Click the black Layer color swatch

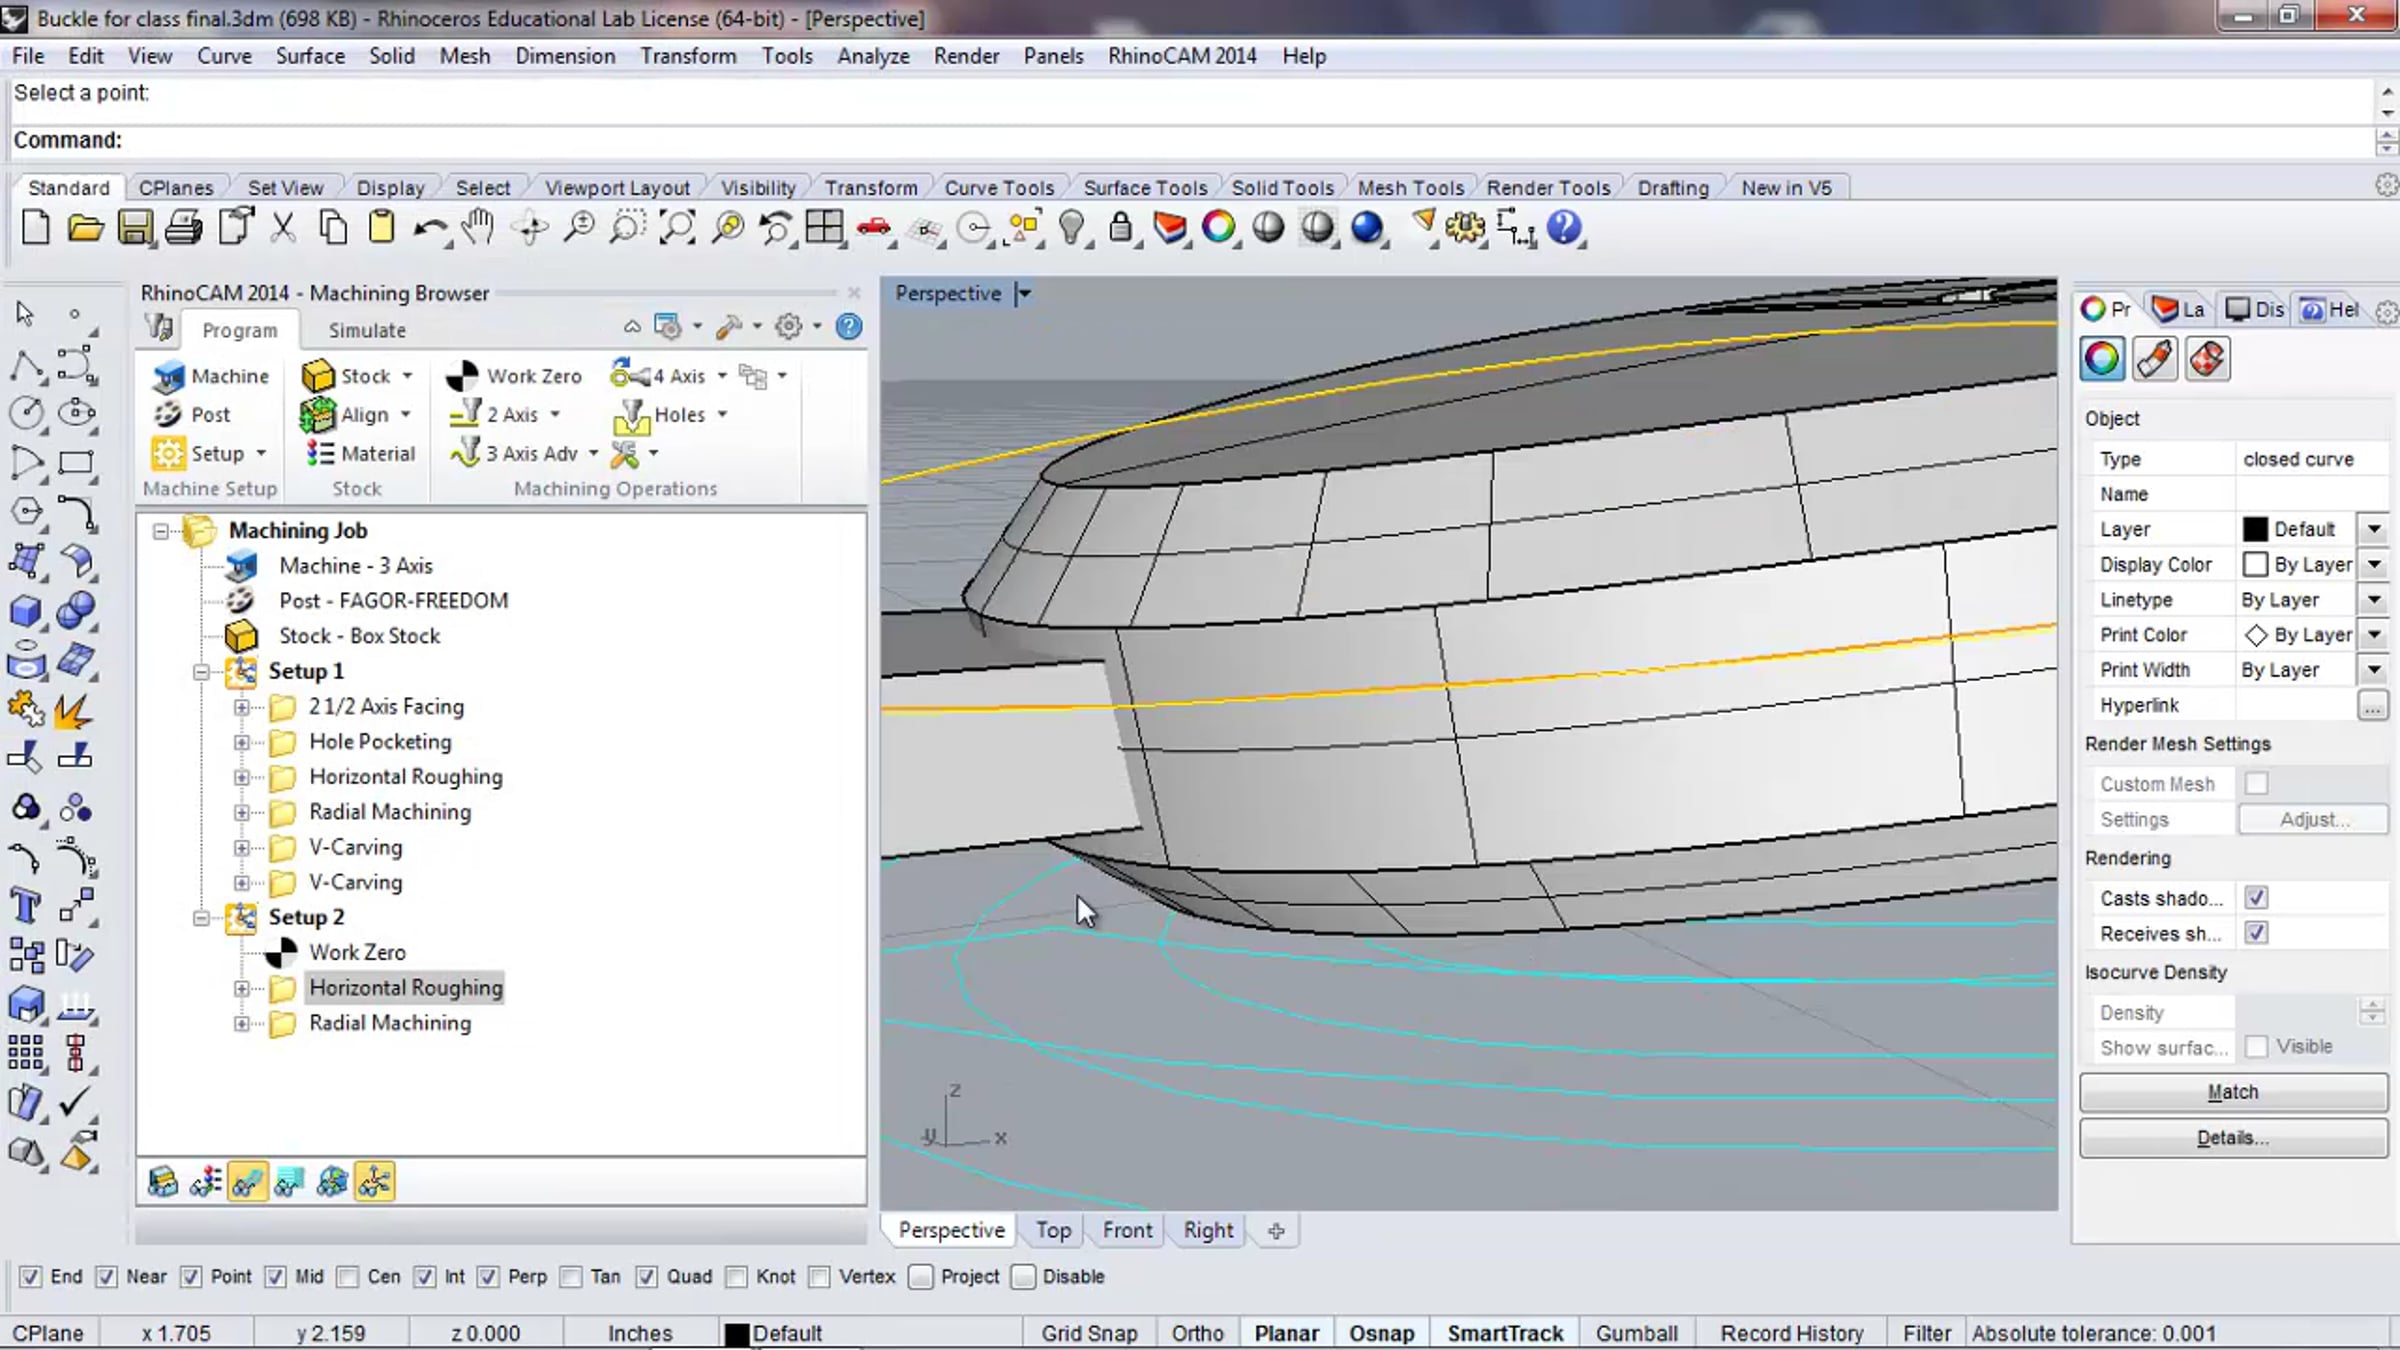[2255, 529]
